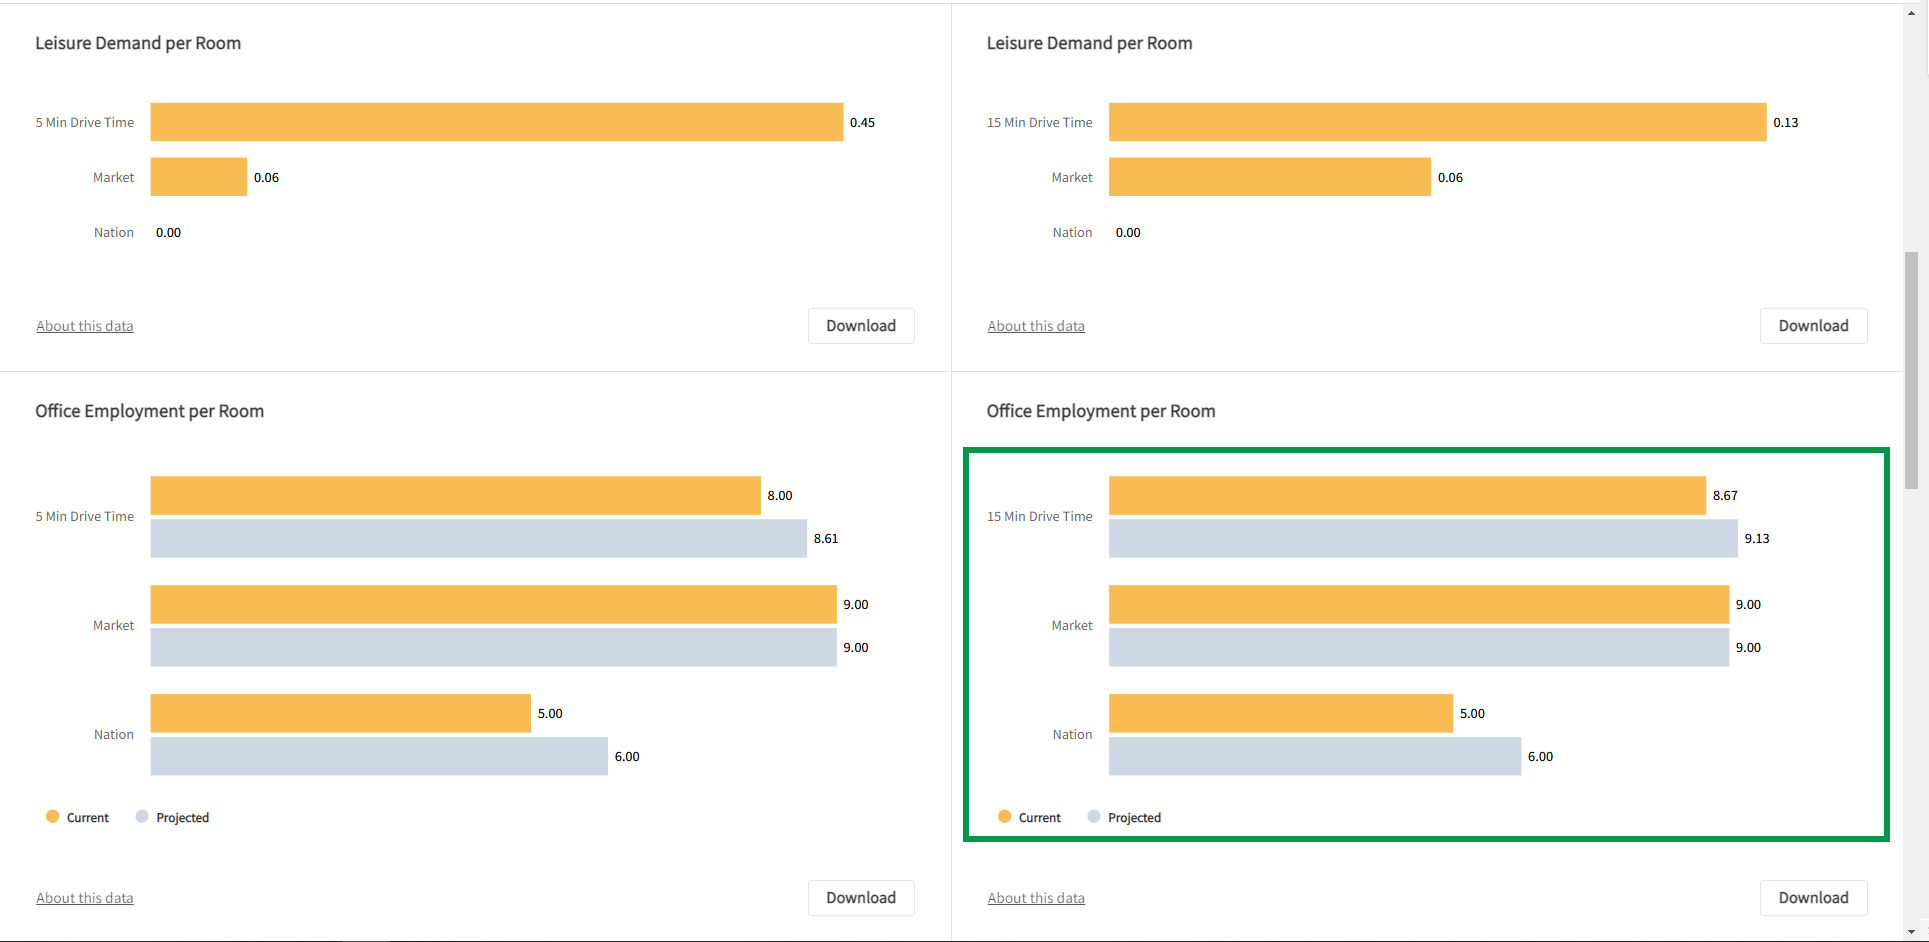This screenshot has width=1929, height=942.
Task: Download the 15 Min Leisure Demand chart
Action: 1812,326
